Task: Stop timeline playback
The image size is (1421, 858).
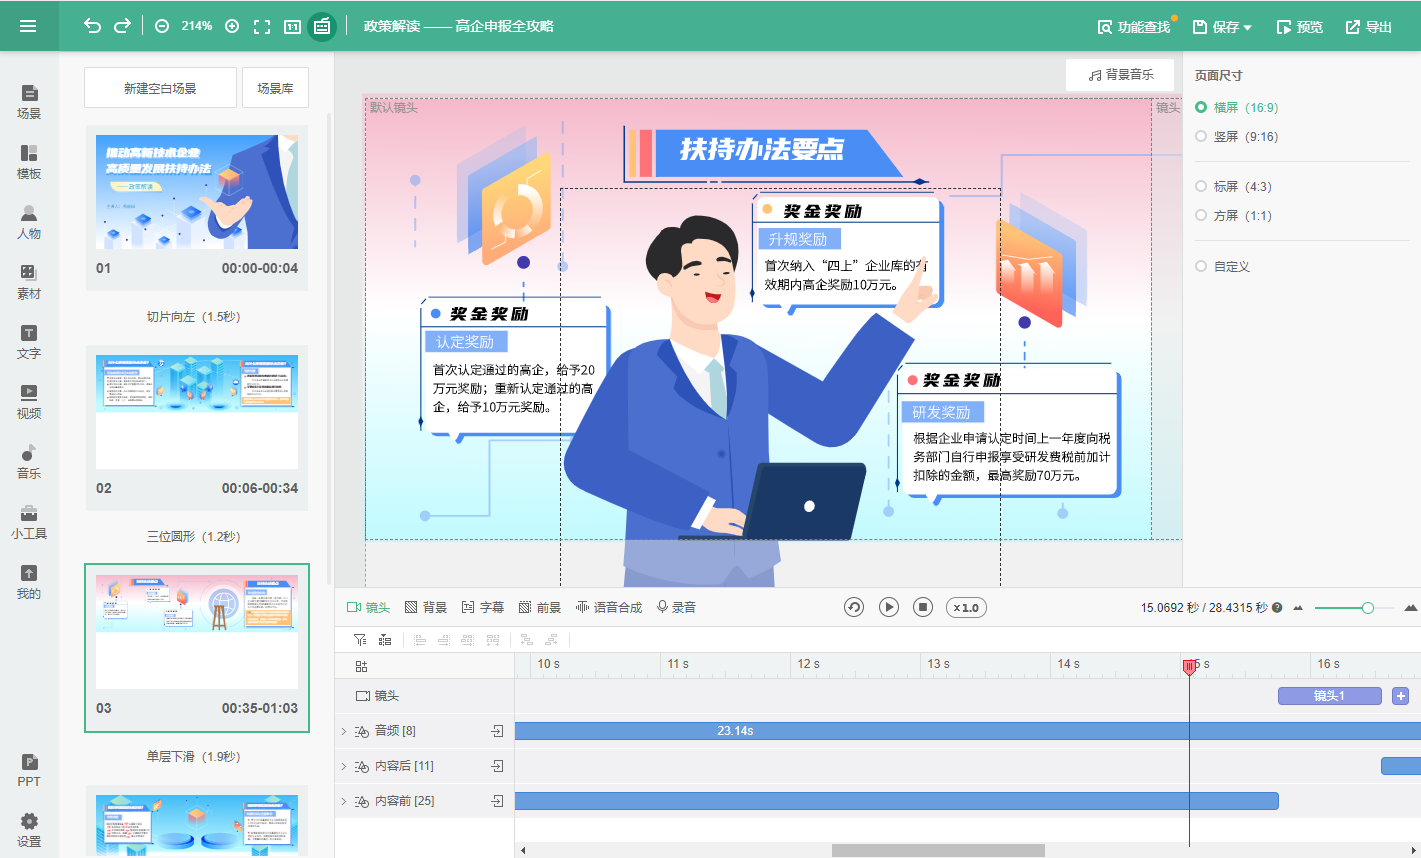Action: pyautogui.click(x=924, y=607)
